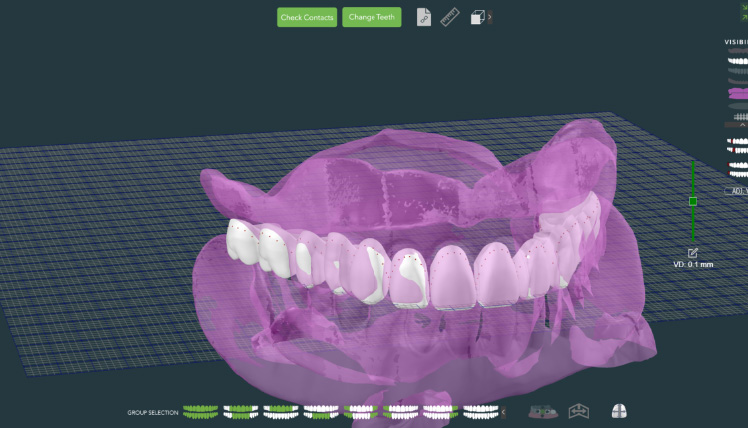
Task: Click the Change Teeth button
Action: click(371, 17)
